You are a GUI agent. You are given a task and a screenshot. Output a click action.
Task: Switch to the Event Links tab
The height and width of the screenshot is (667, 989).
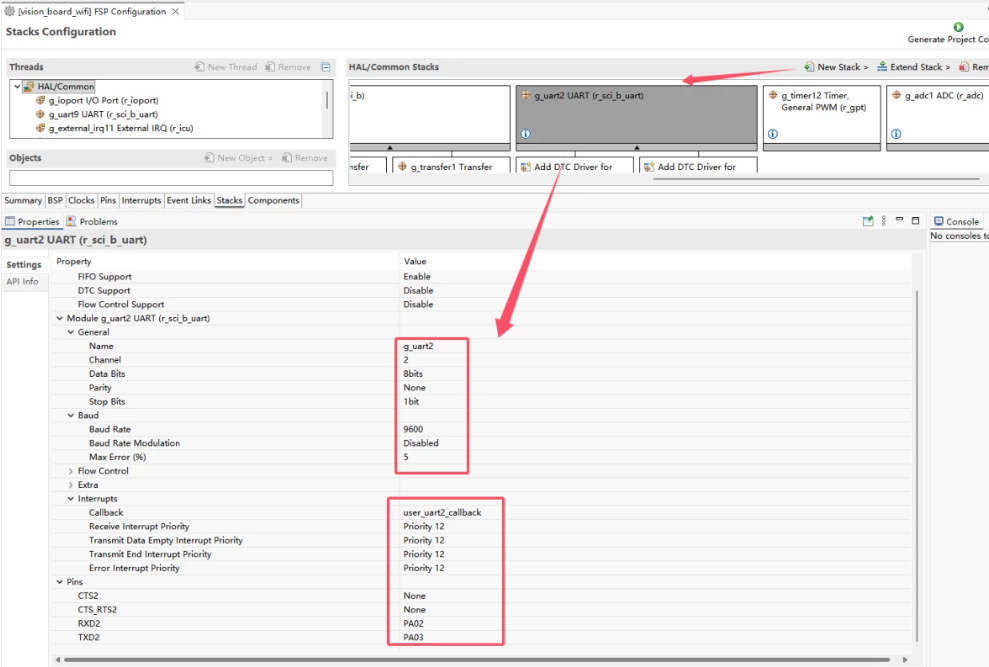189,200
